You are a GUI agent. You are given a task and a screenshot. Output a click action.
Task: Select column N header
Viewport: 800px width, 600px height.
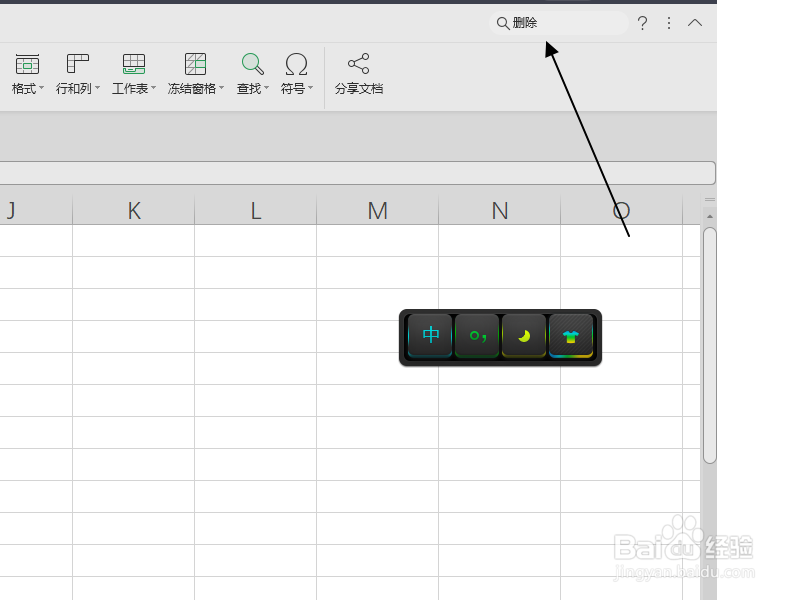499,210
